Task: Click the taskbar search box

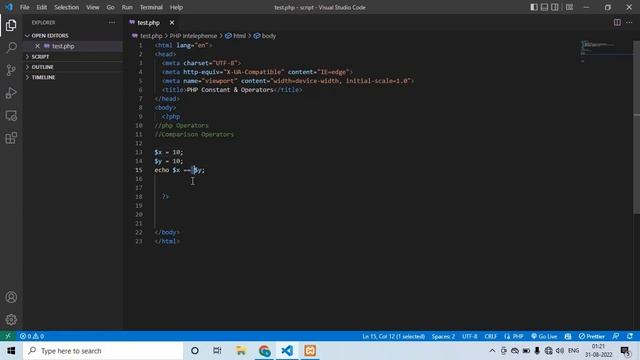Action: (103, 351)
